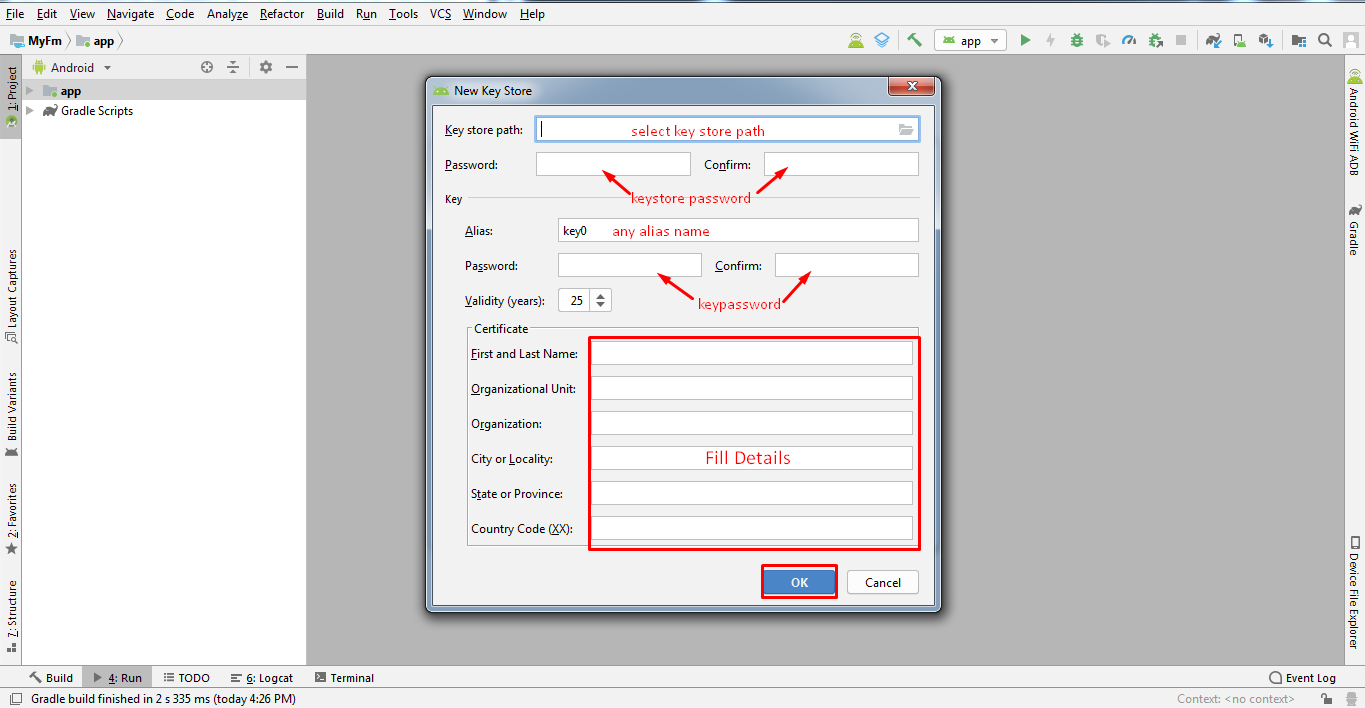Screen dimensions: 1365x708
Task: Click the Alias input field
Action: [x=737, y=231]
